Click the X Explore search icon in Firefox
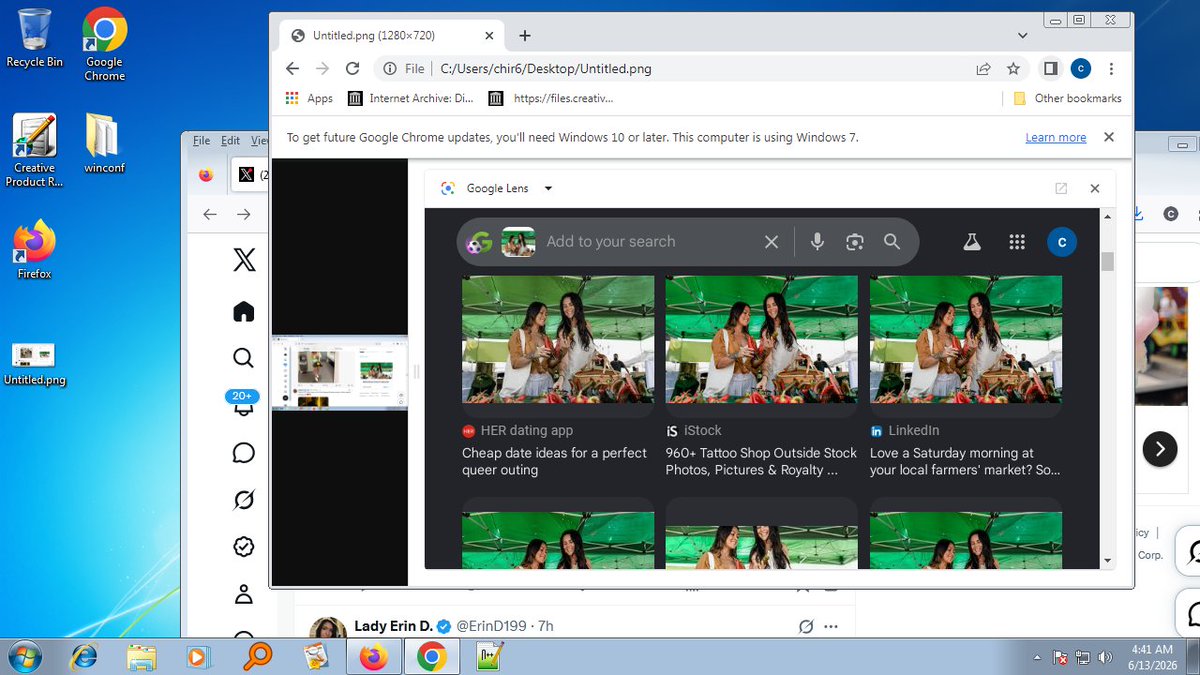 [x=243, y=358]
